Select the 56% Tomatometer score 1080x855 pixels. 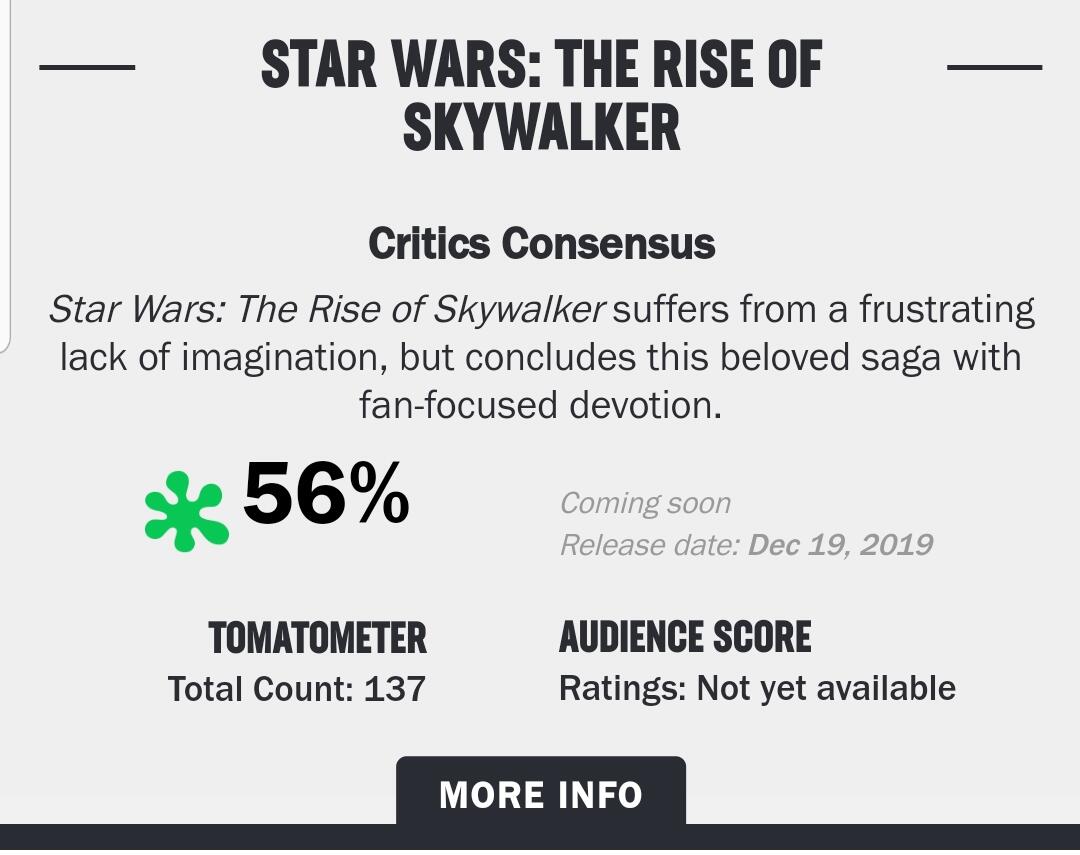(x=326, y=493)
